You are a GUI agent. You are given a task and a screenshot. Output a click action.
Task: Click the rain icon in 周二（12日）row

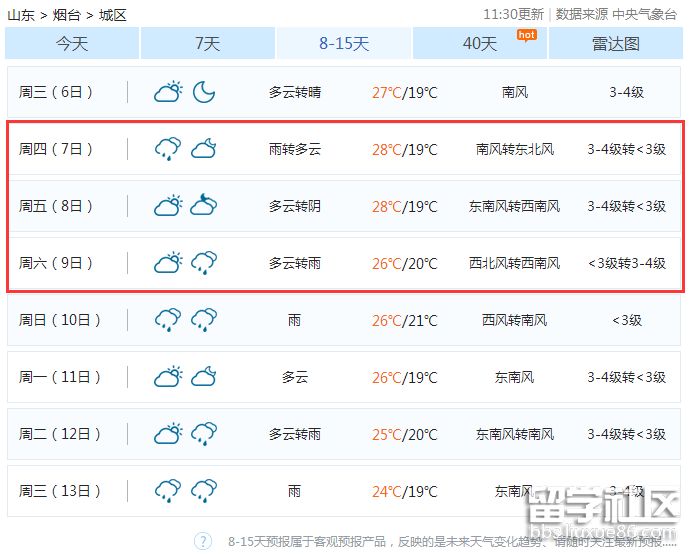point(204,434)
